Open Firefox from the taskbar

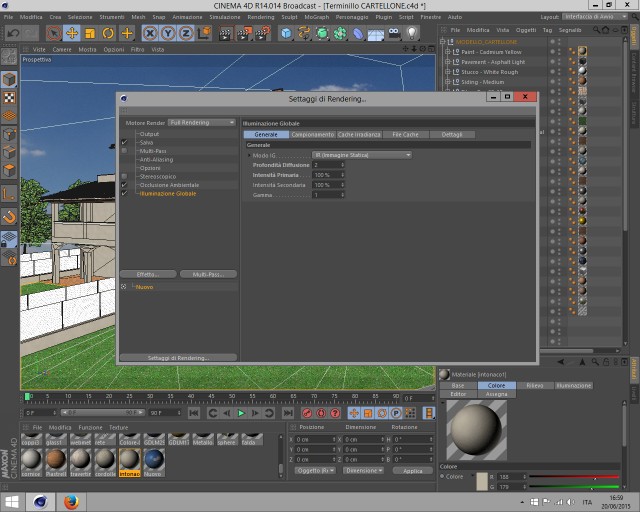pos(71,502)
